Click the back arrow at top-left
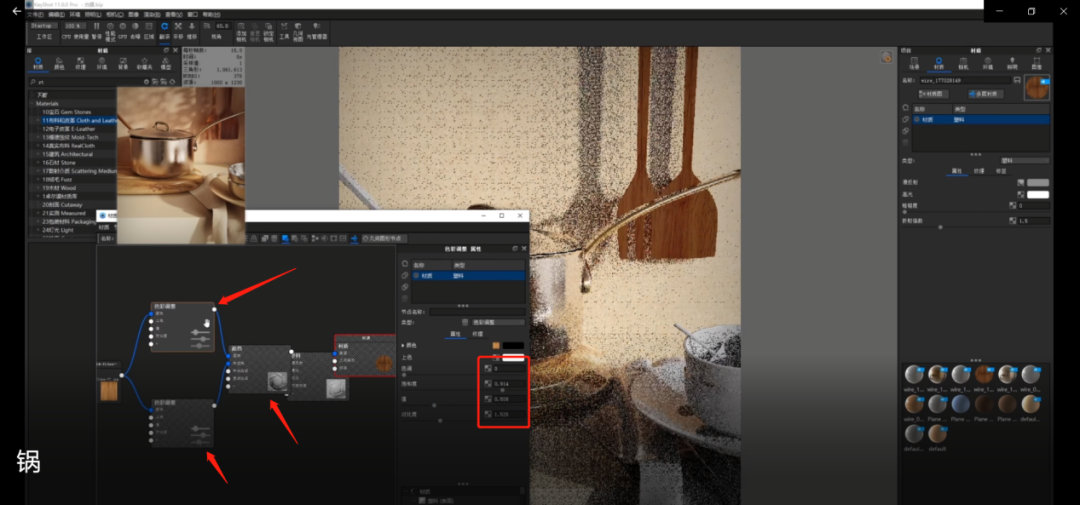 (x=16, y=11)
